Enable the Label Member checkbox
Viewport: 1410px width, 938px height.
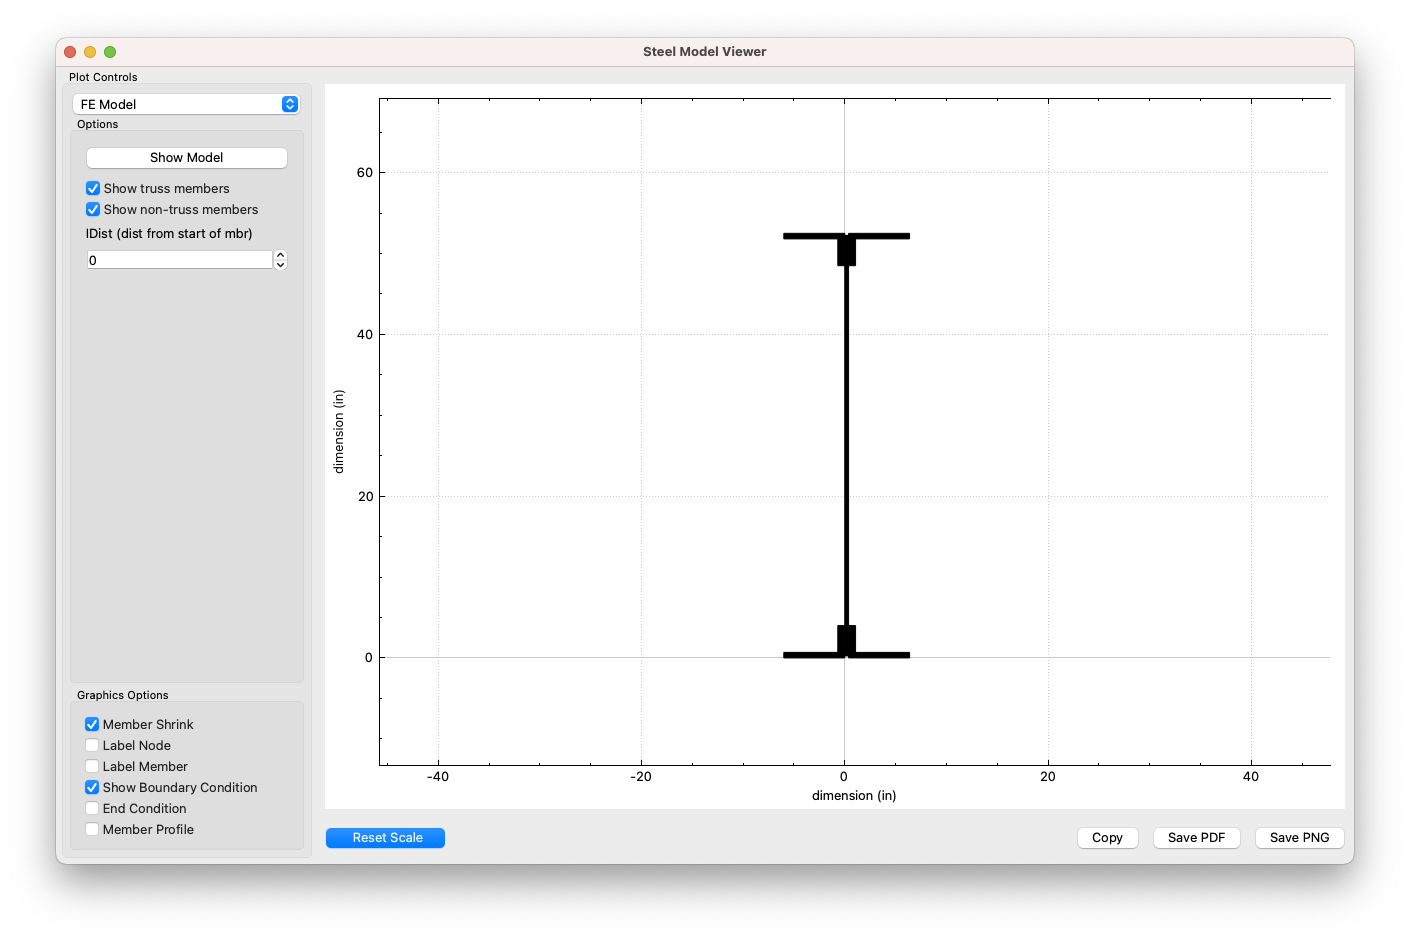click(x=92, y=767)
